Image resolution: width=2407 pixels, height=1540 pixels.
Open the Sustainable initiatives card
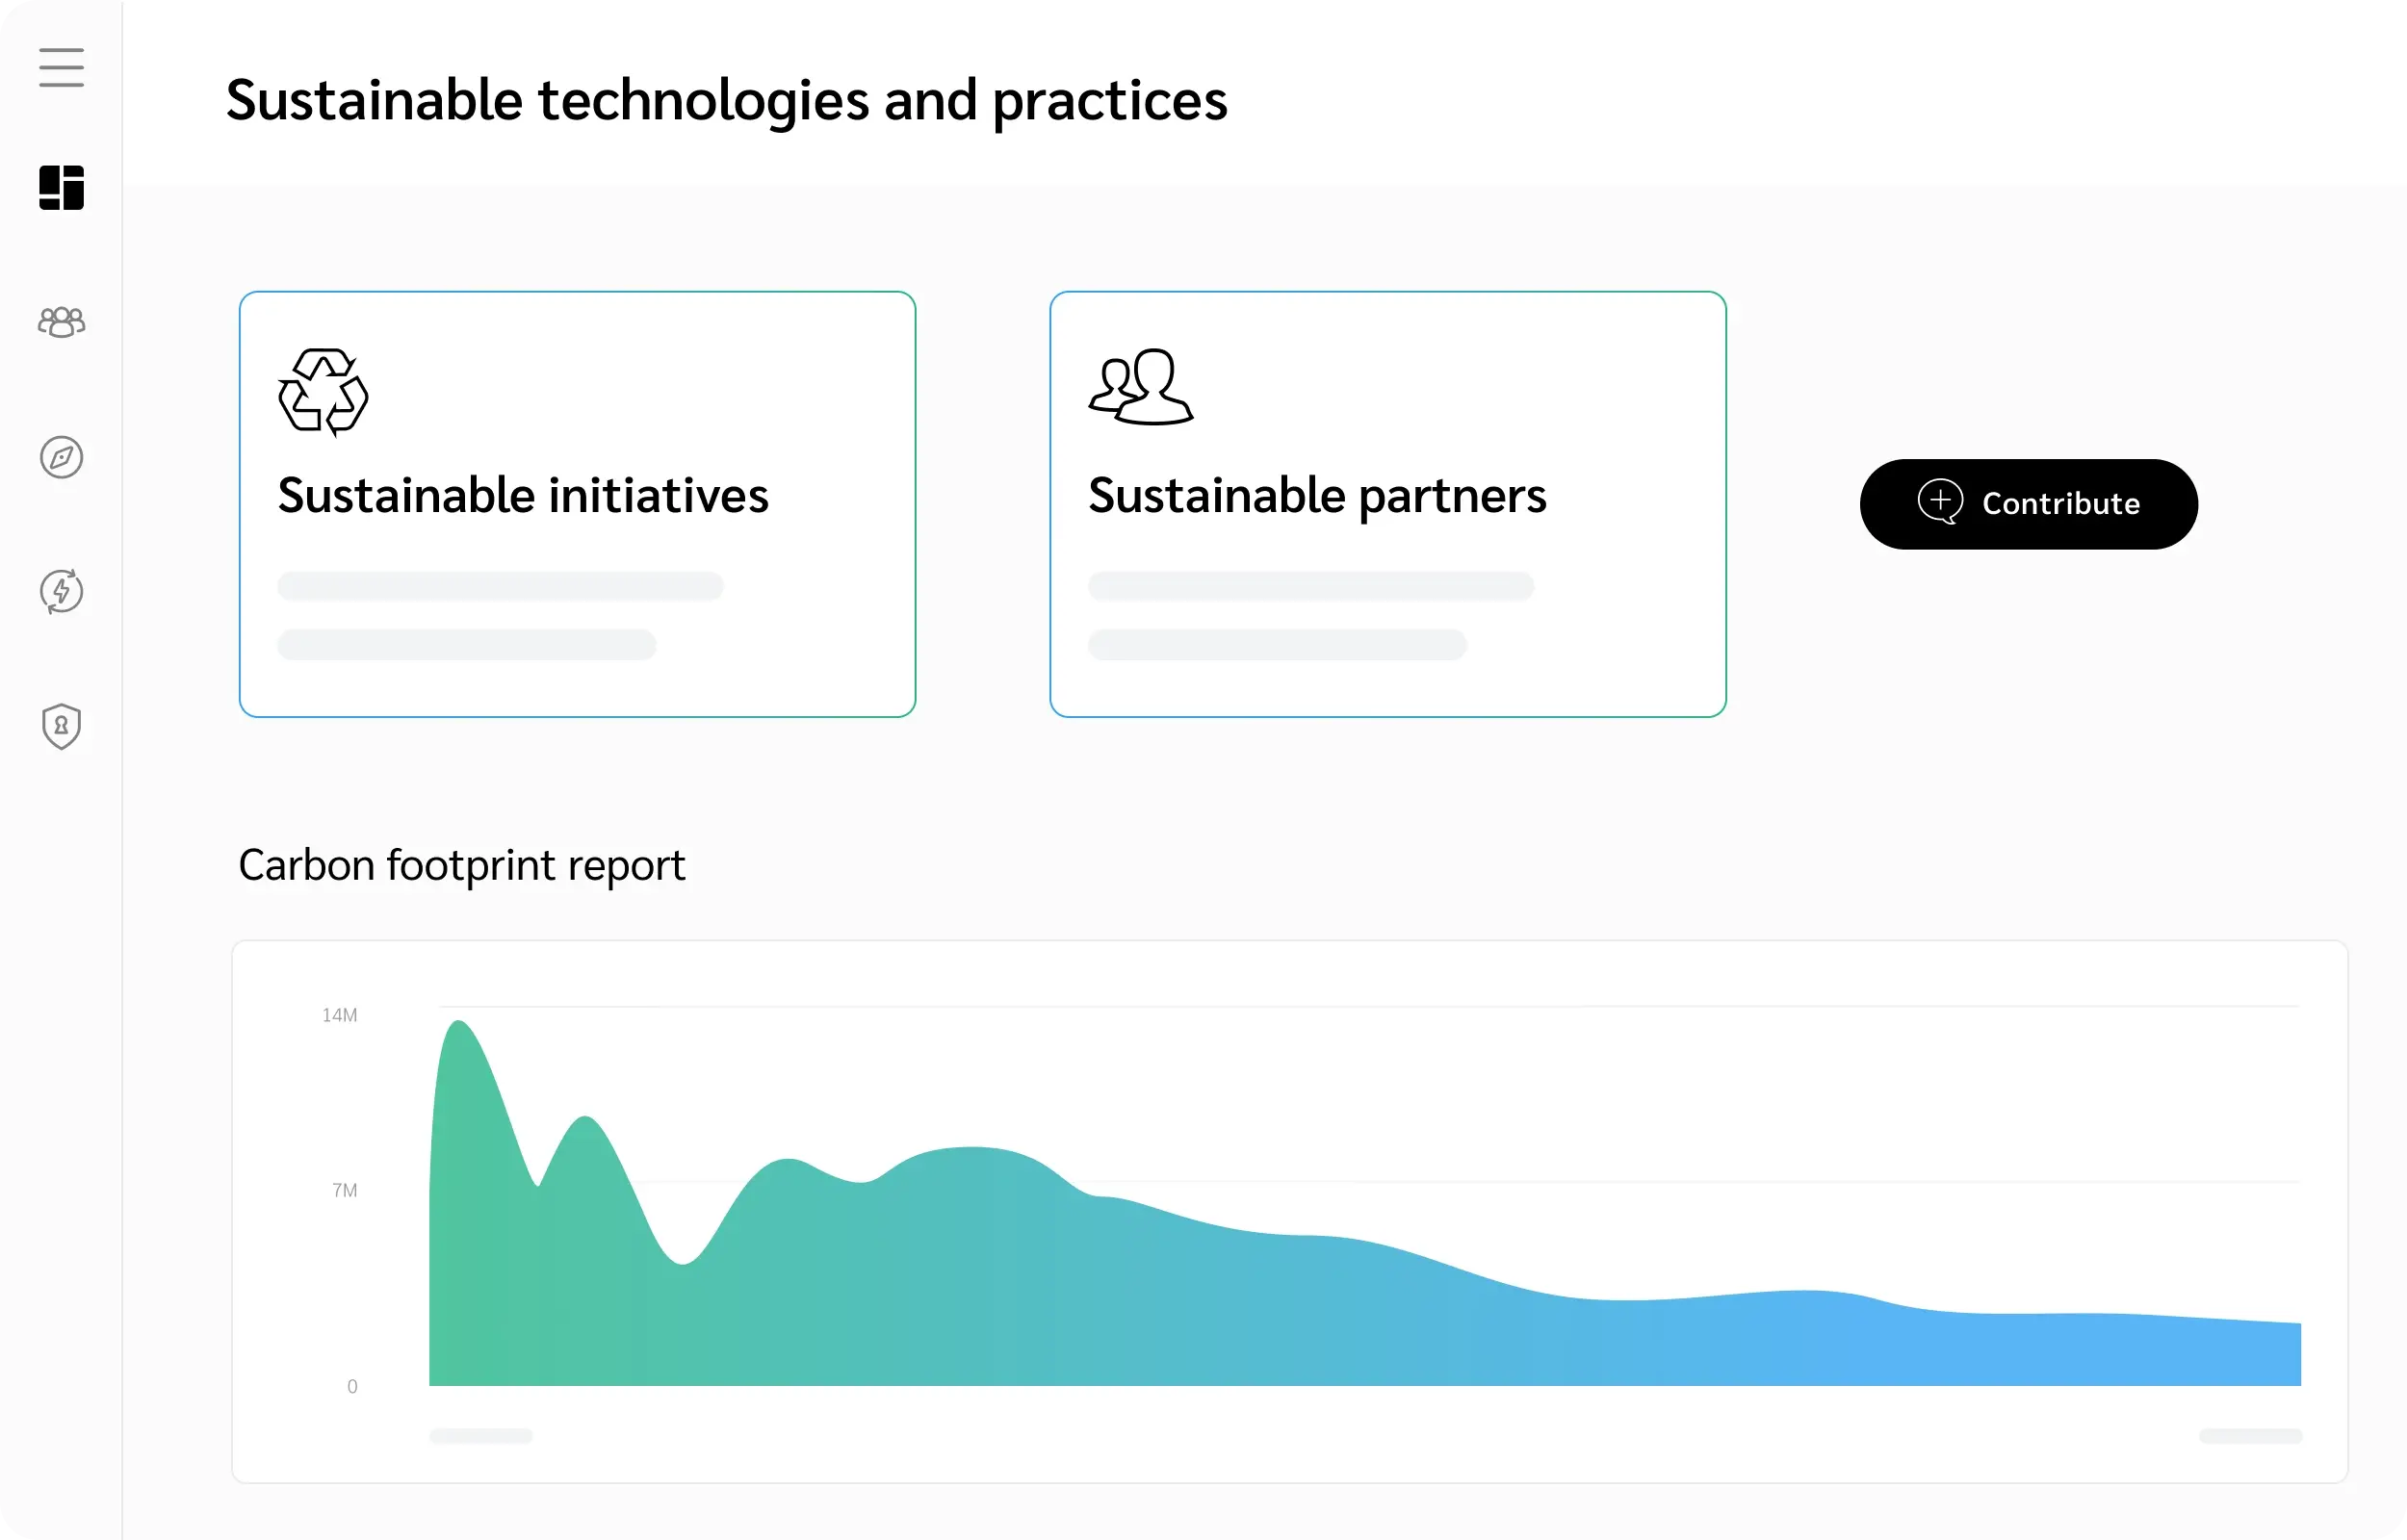tap(577, 503)
